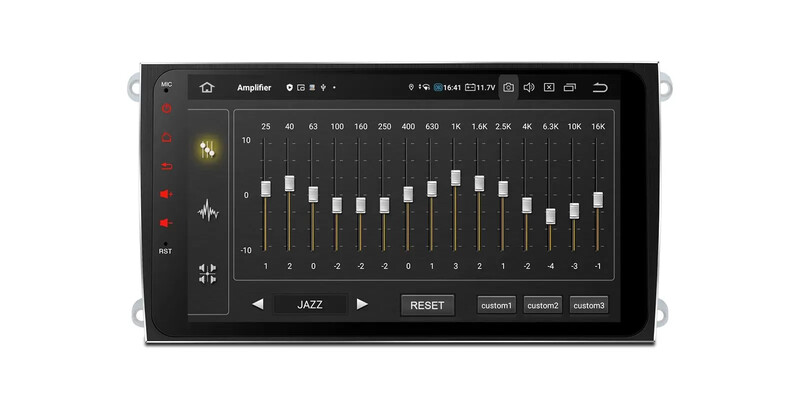
Task: Switch to the previous equalizer preset
Action: coord(258,304)
